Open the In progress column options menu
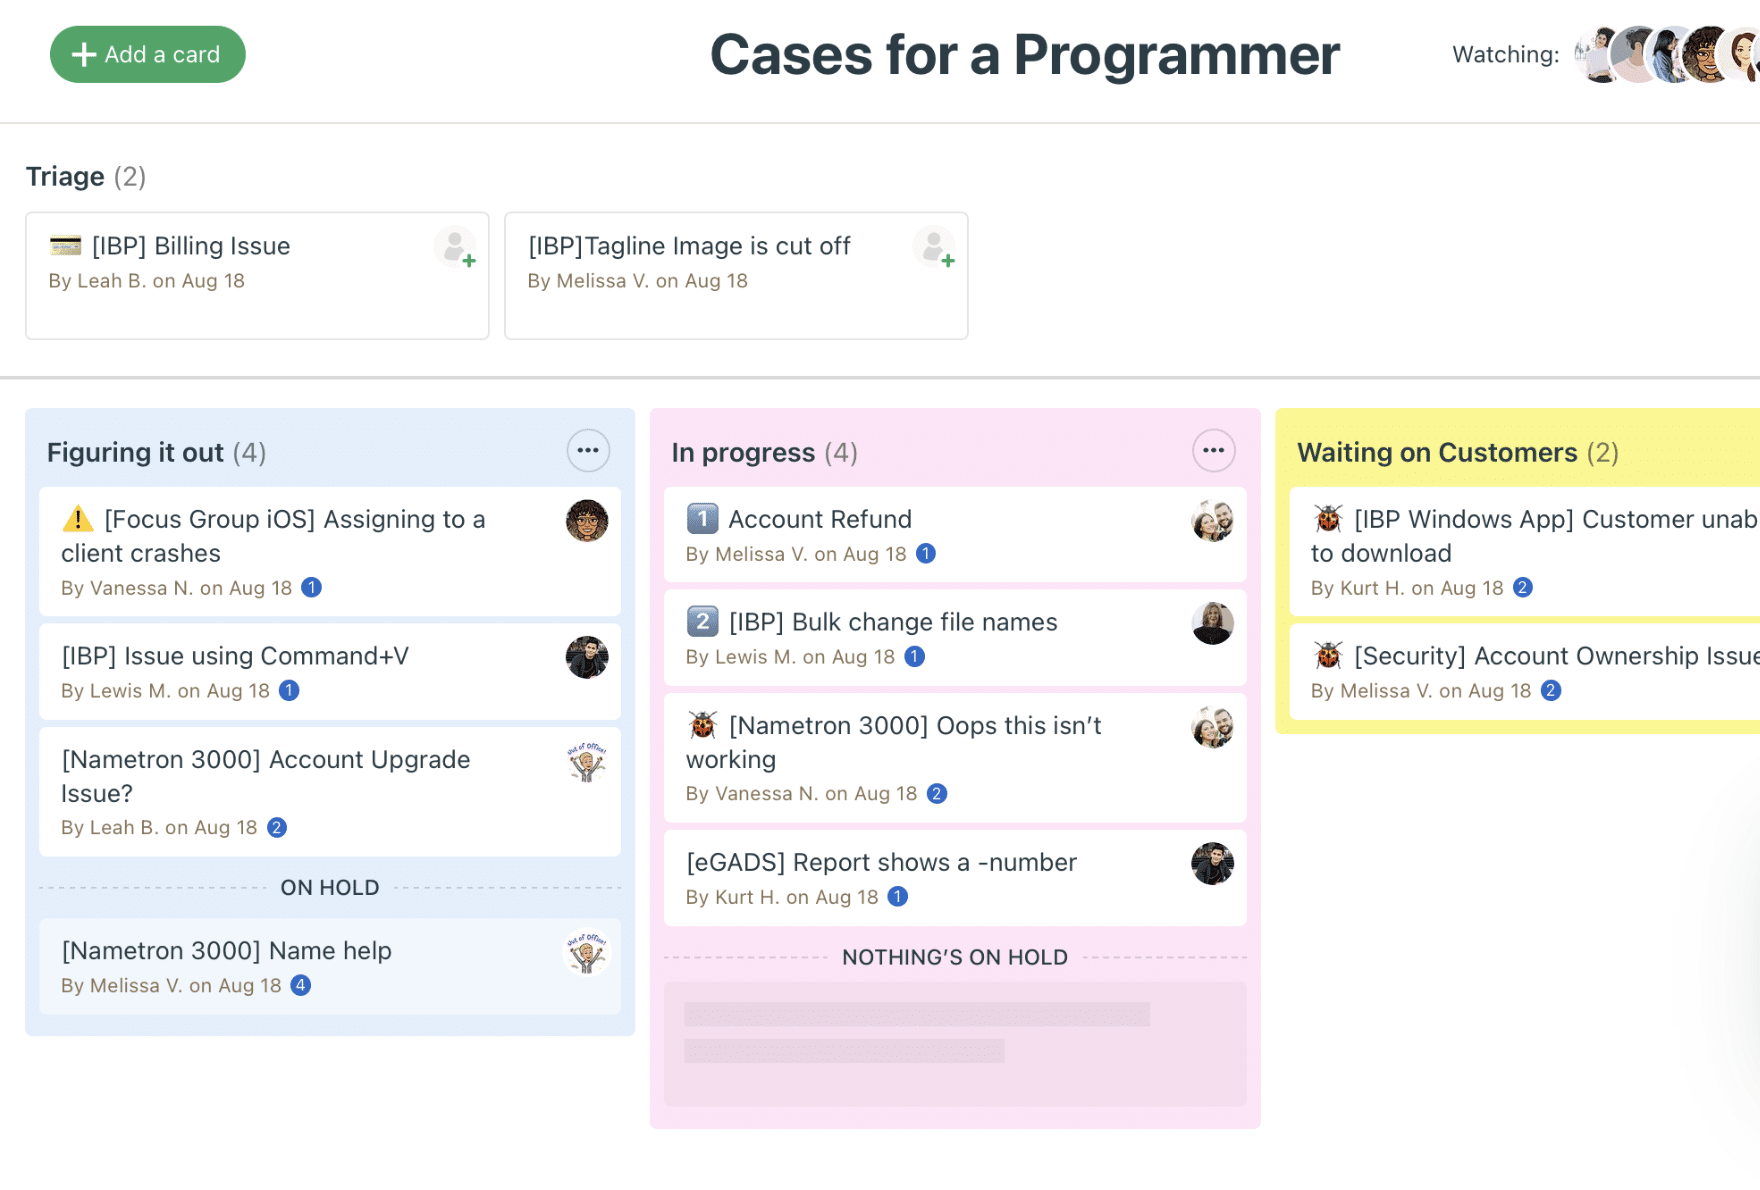1760x1190 pixels. click(1213, 451)
